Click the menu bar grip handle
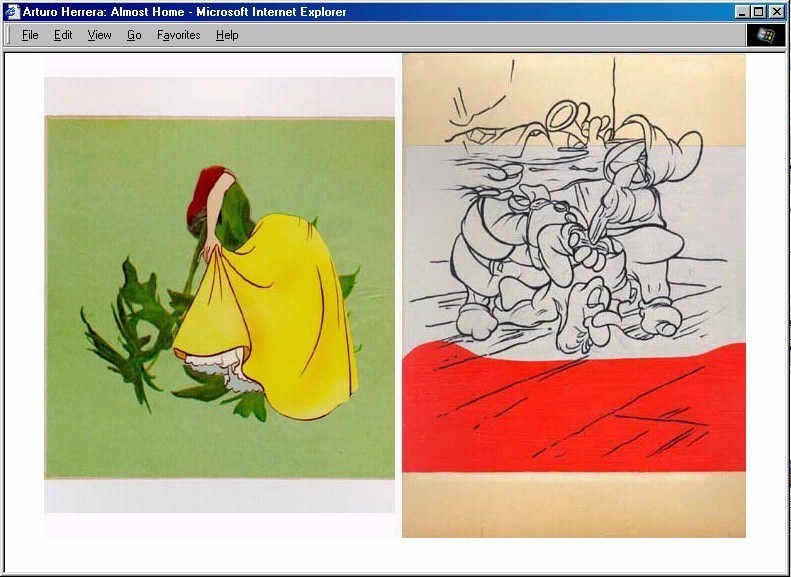This screenshot has width=791, height=577. click(9, 35)
